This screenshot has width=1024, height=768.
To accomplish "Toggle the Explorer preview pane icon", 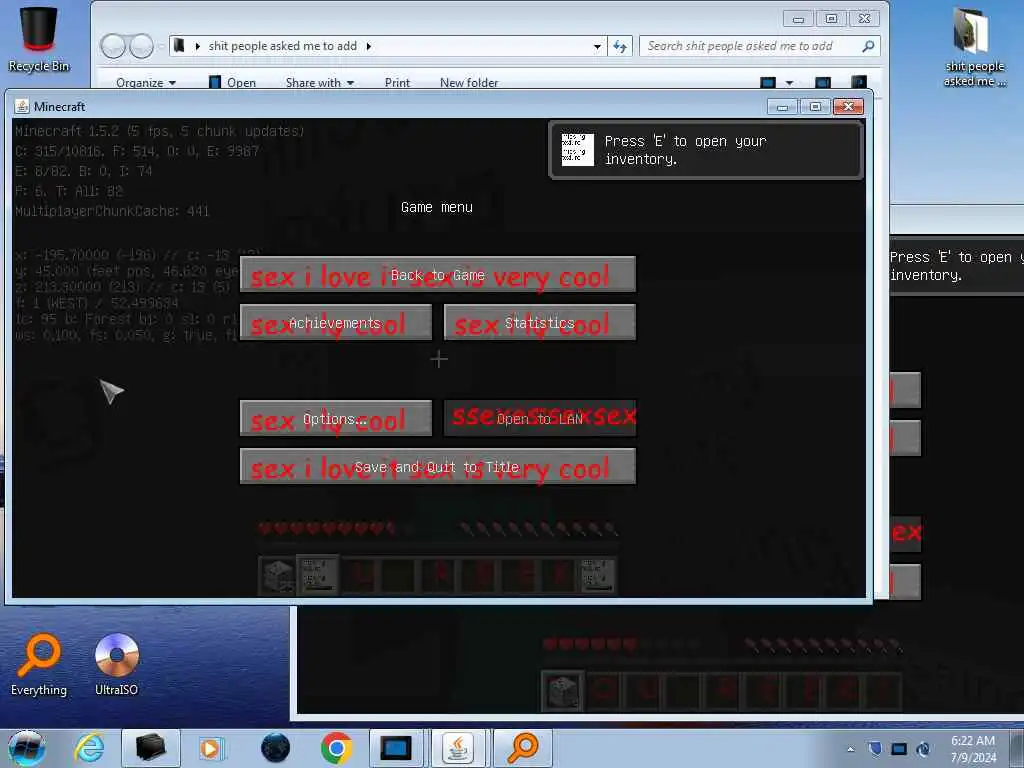I will pos(823,82).
